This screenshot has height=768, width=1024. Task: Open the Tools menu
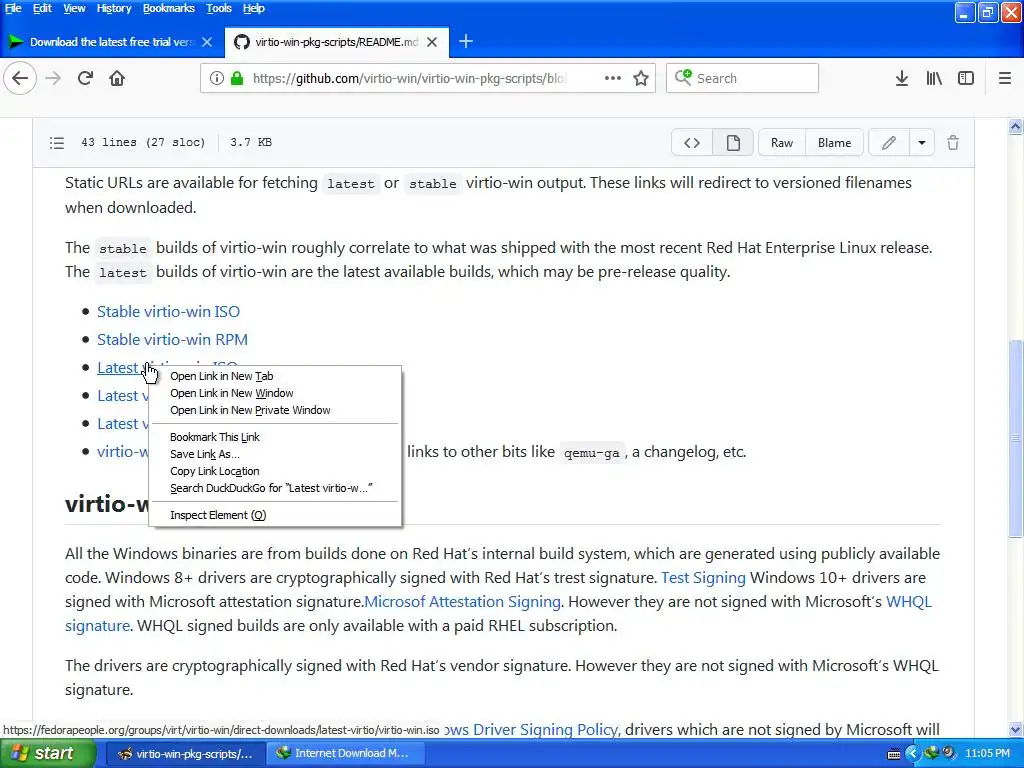coord(219,8)
